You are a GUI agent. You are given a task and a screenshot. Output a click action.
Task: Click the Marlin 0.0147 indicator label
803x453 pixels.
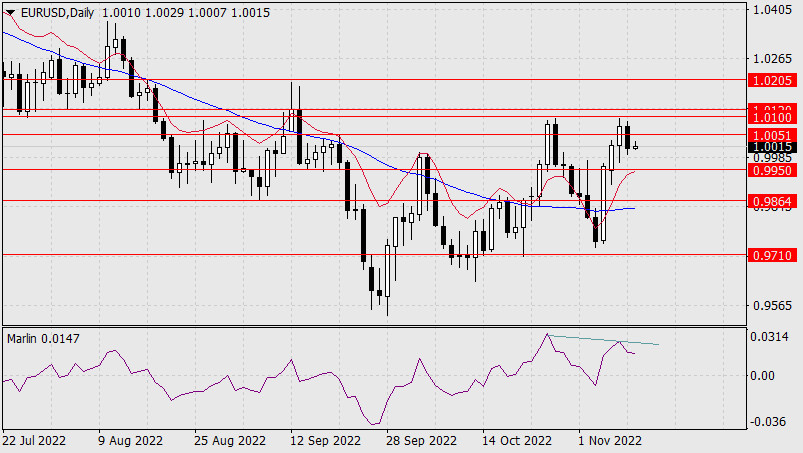tap(43, 338)
